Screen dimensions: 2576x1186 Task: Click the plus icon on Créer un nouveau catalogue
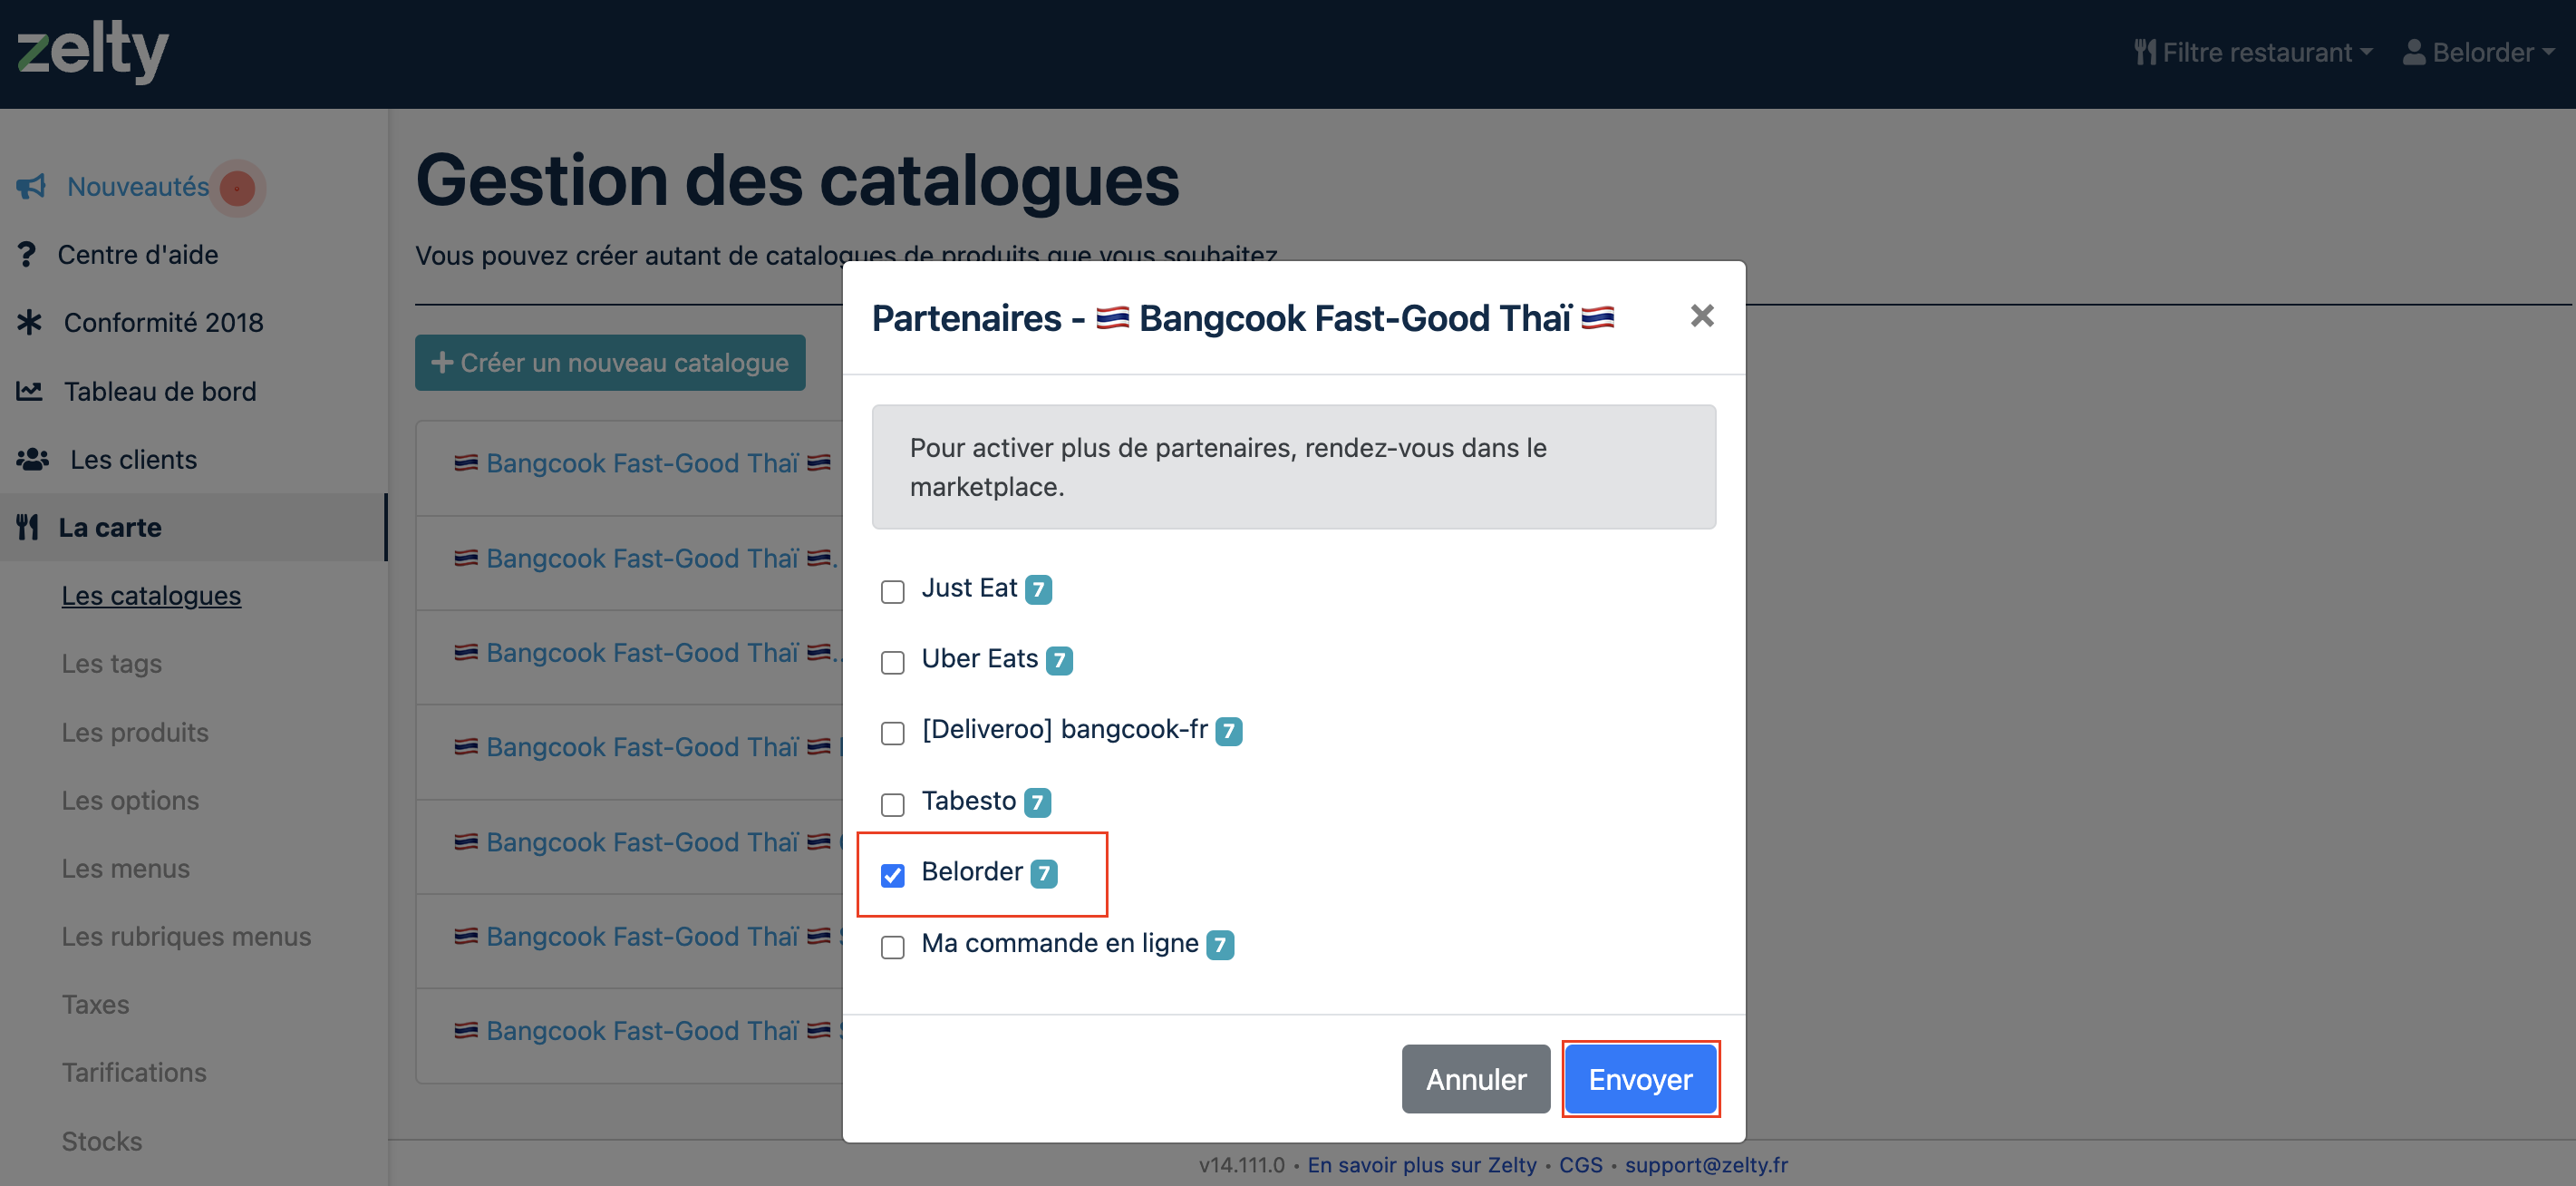coord(442,362)
